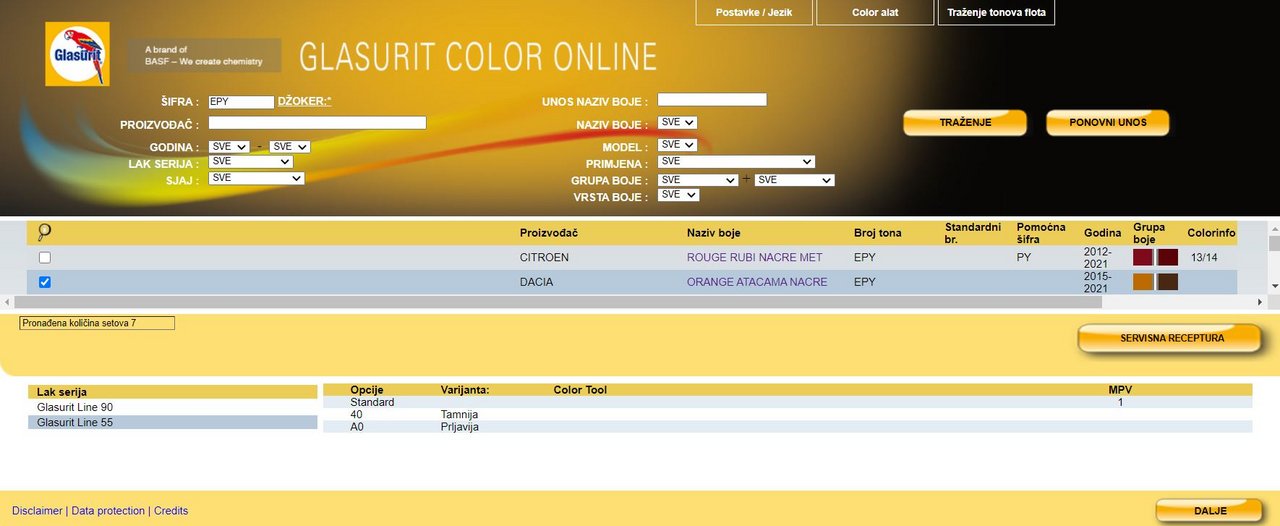Open the second GODINA year dropdown
The height and width of the screenshot is (526, 1280).
290,146
